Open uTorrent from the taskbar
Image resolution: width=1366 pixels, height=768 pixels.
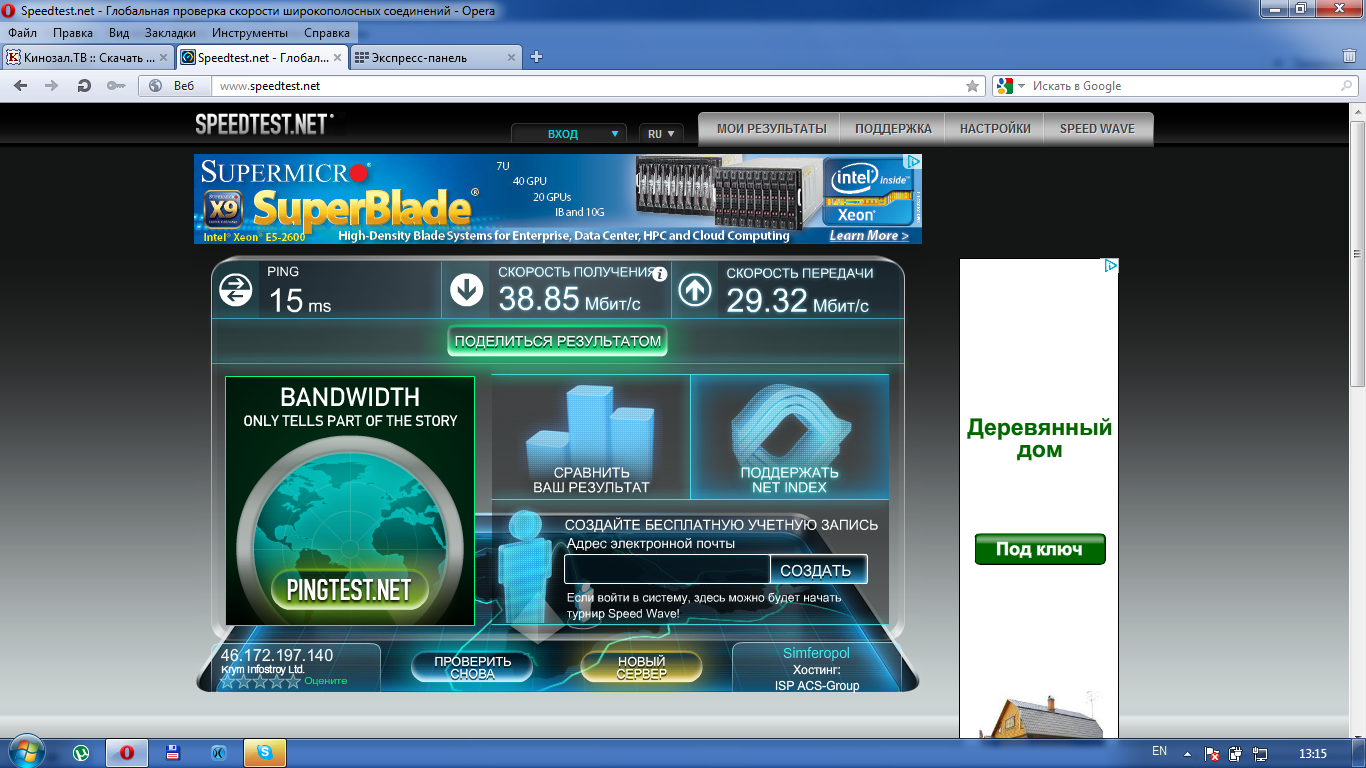[x=82, y=752]
